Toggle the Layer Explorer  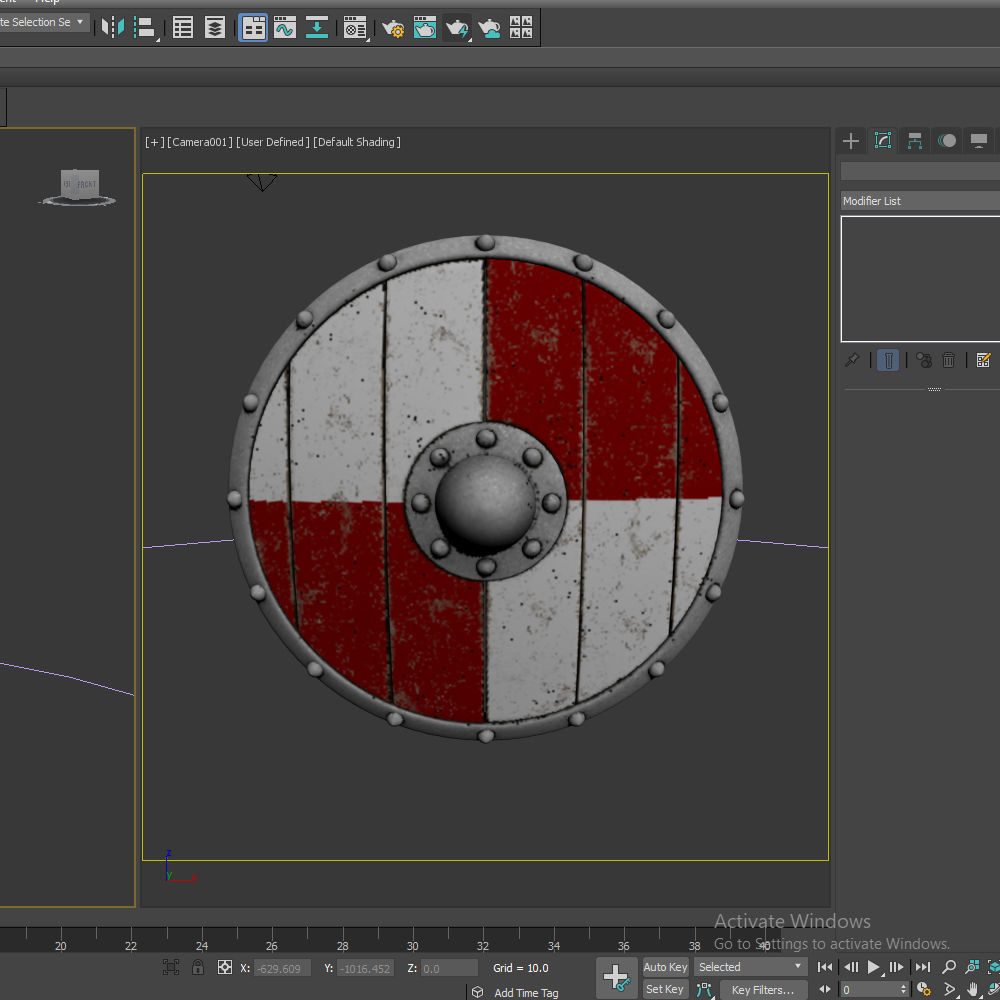point(215,27)
